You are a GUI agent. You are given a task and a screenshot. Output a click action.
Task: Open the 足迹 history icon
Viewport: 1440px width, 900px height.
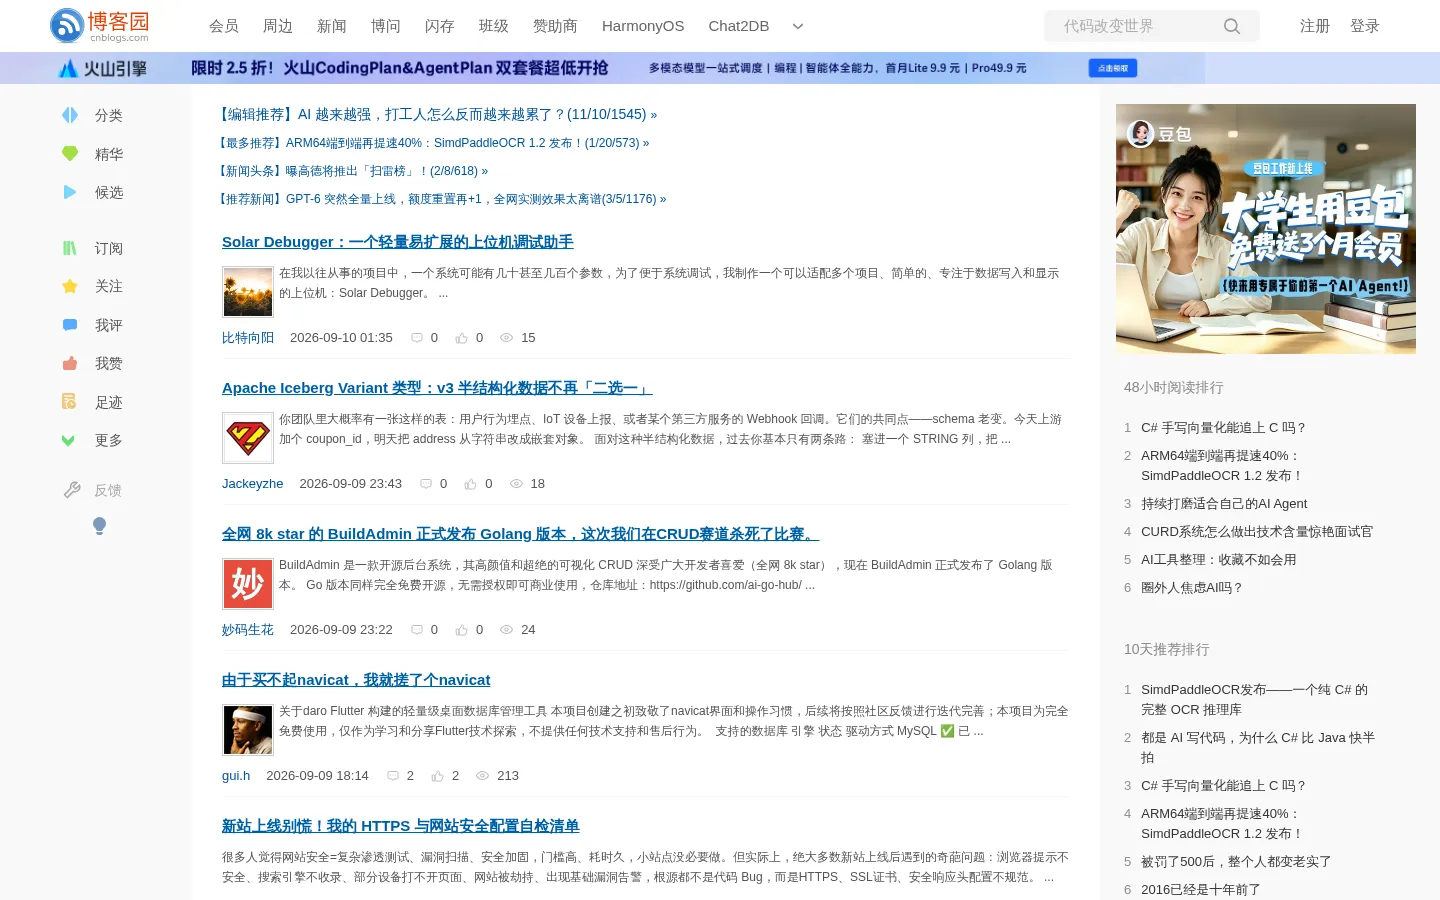[x=70, y=402]
